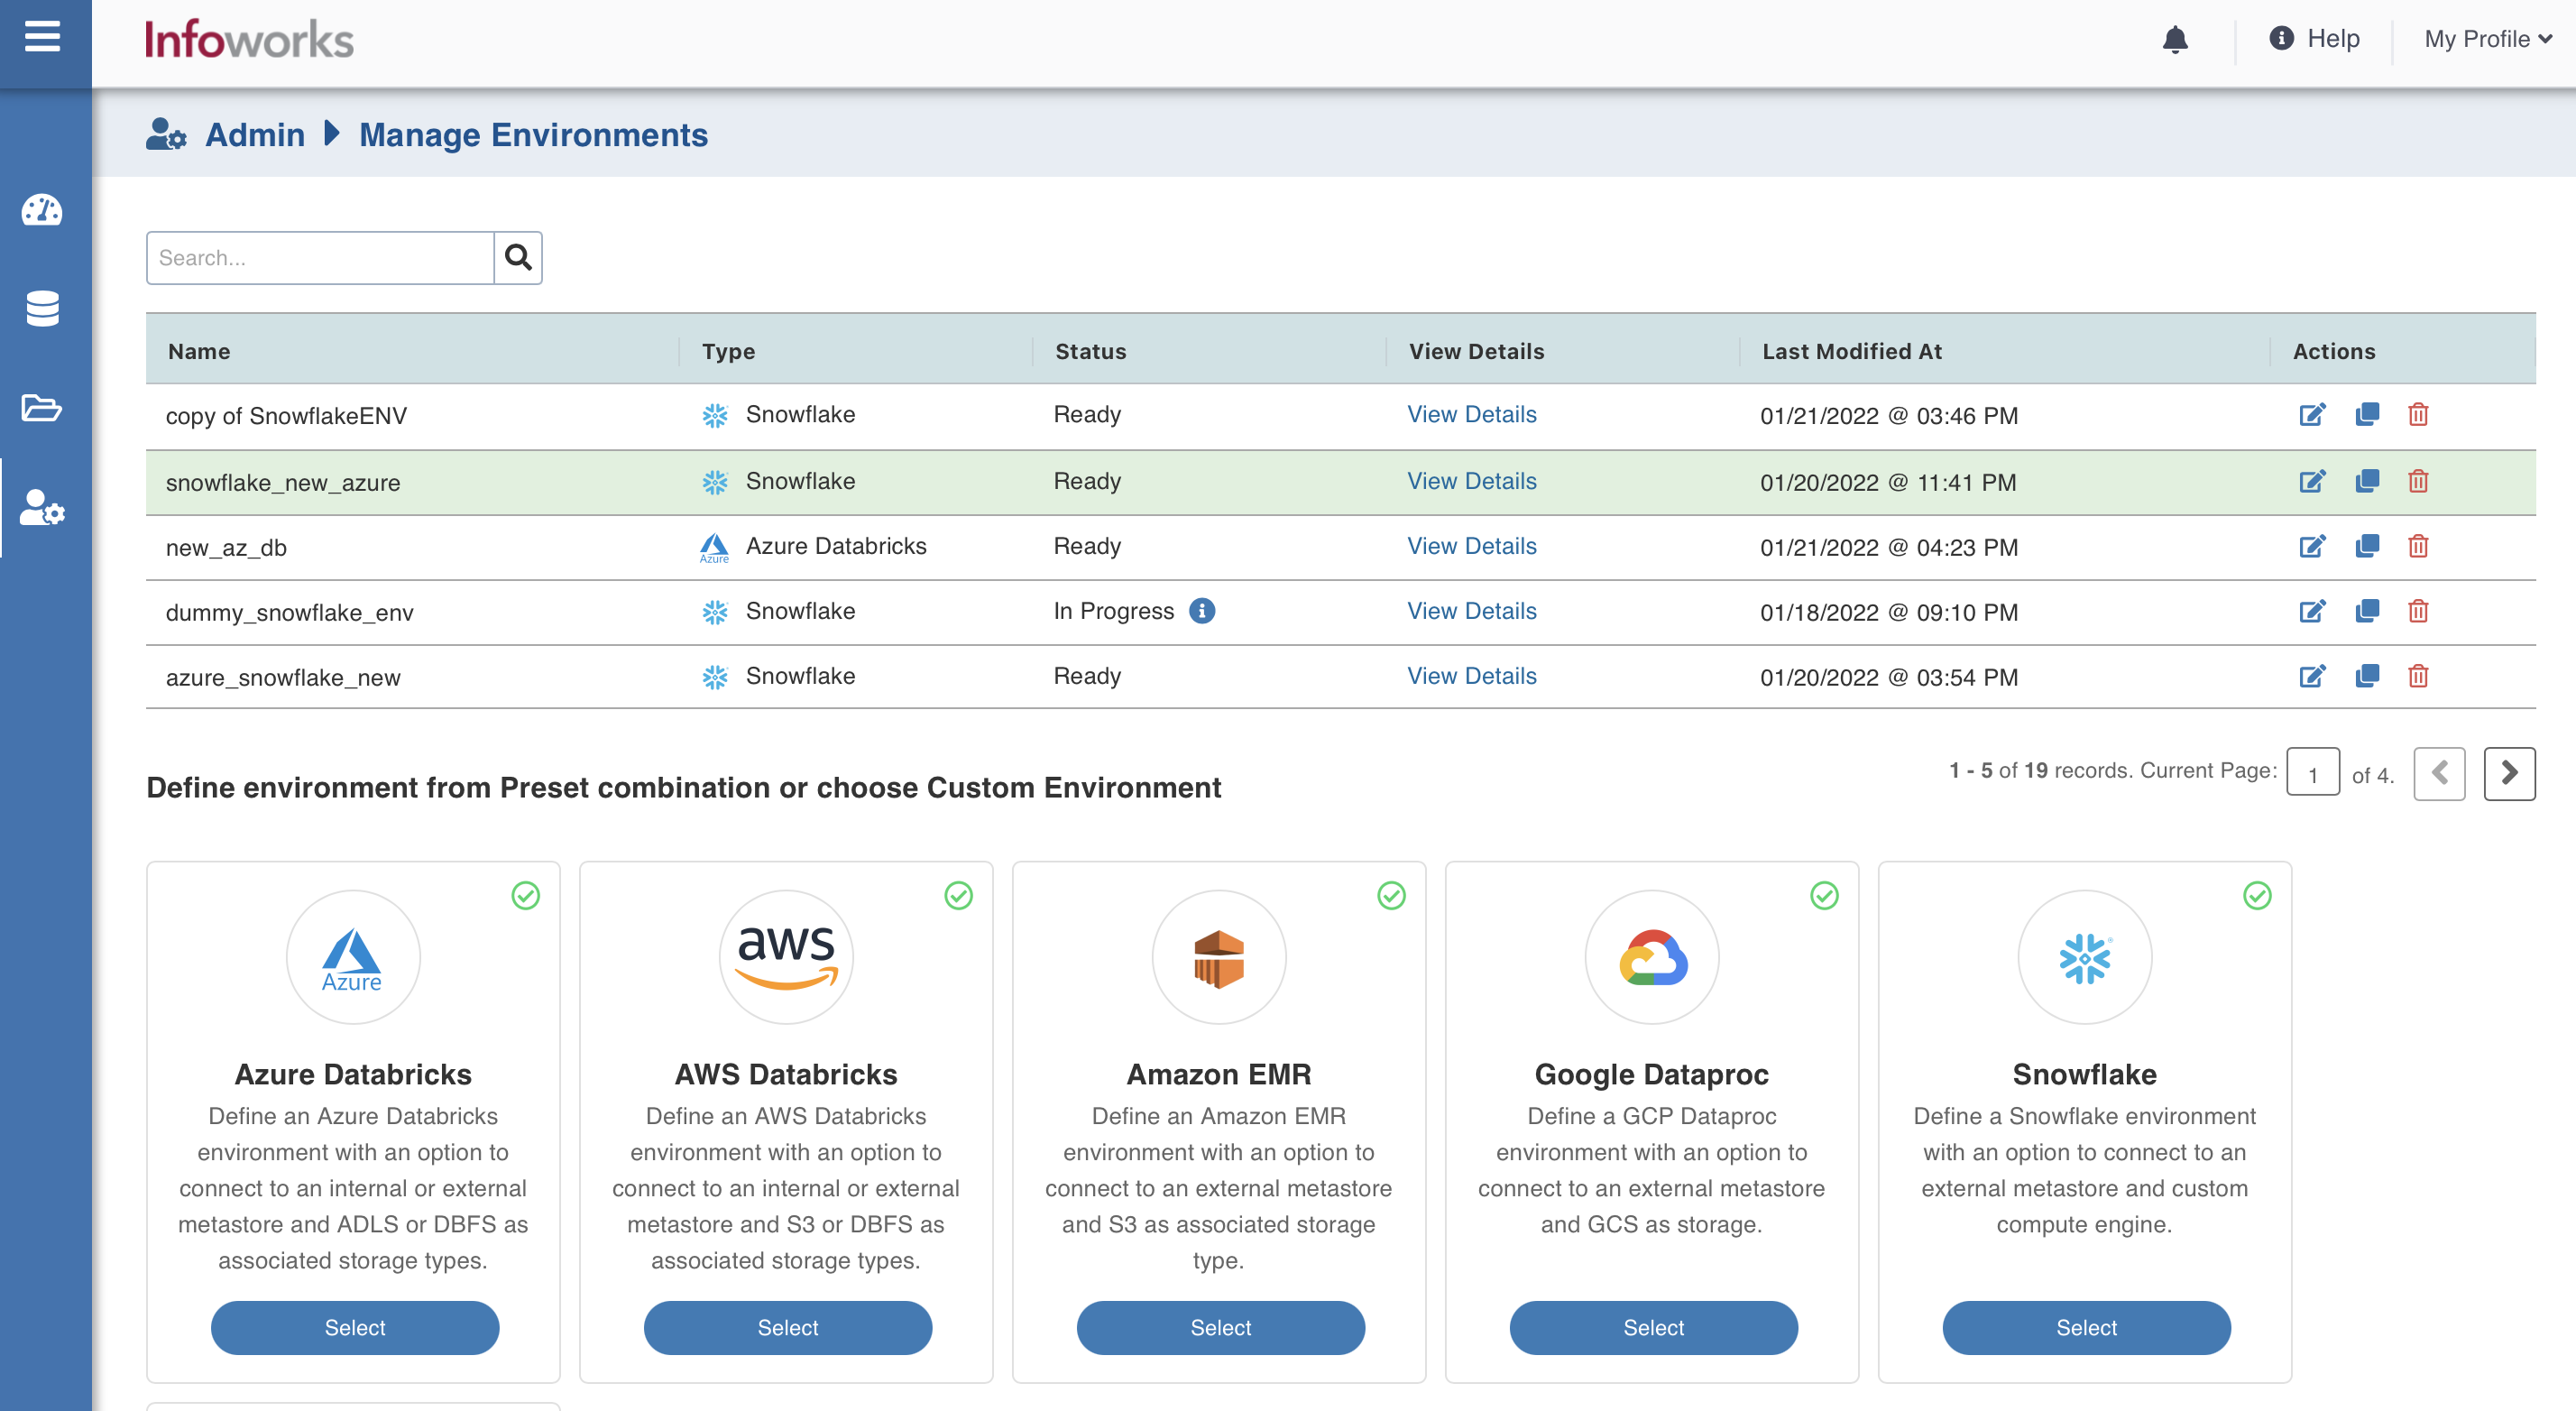Click Azure Databricks type cell
The width and height of the screenshot is (2576, 1411).
click(813, 546)
